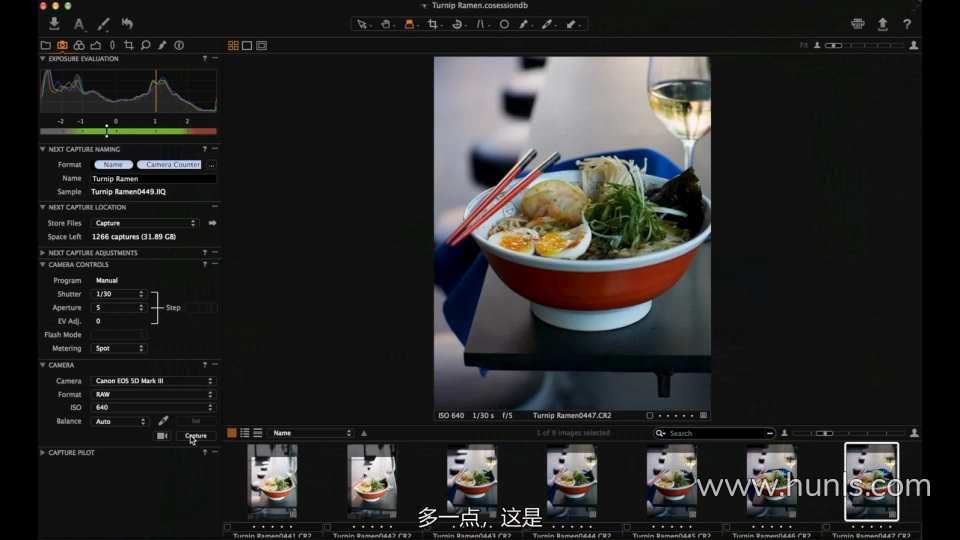Image resolution: width=960 pixels, height=540 pixels.
Task: Open the ISO dropdown showing 640
Action: coord(152,407)
